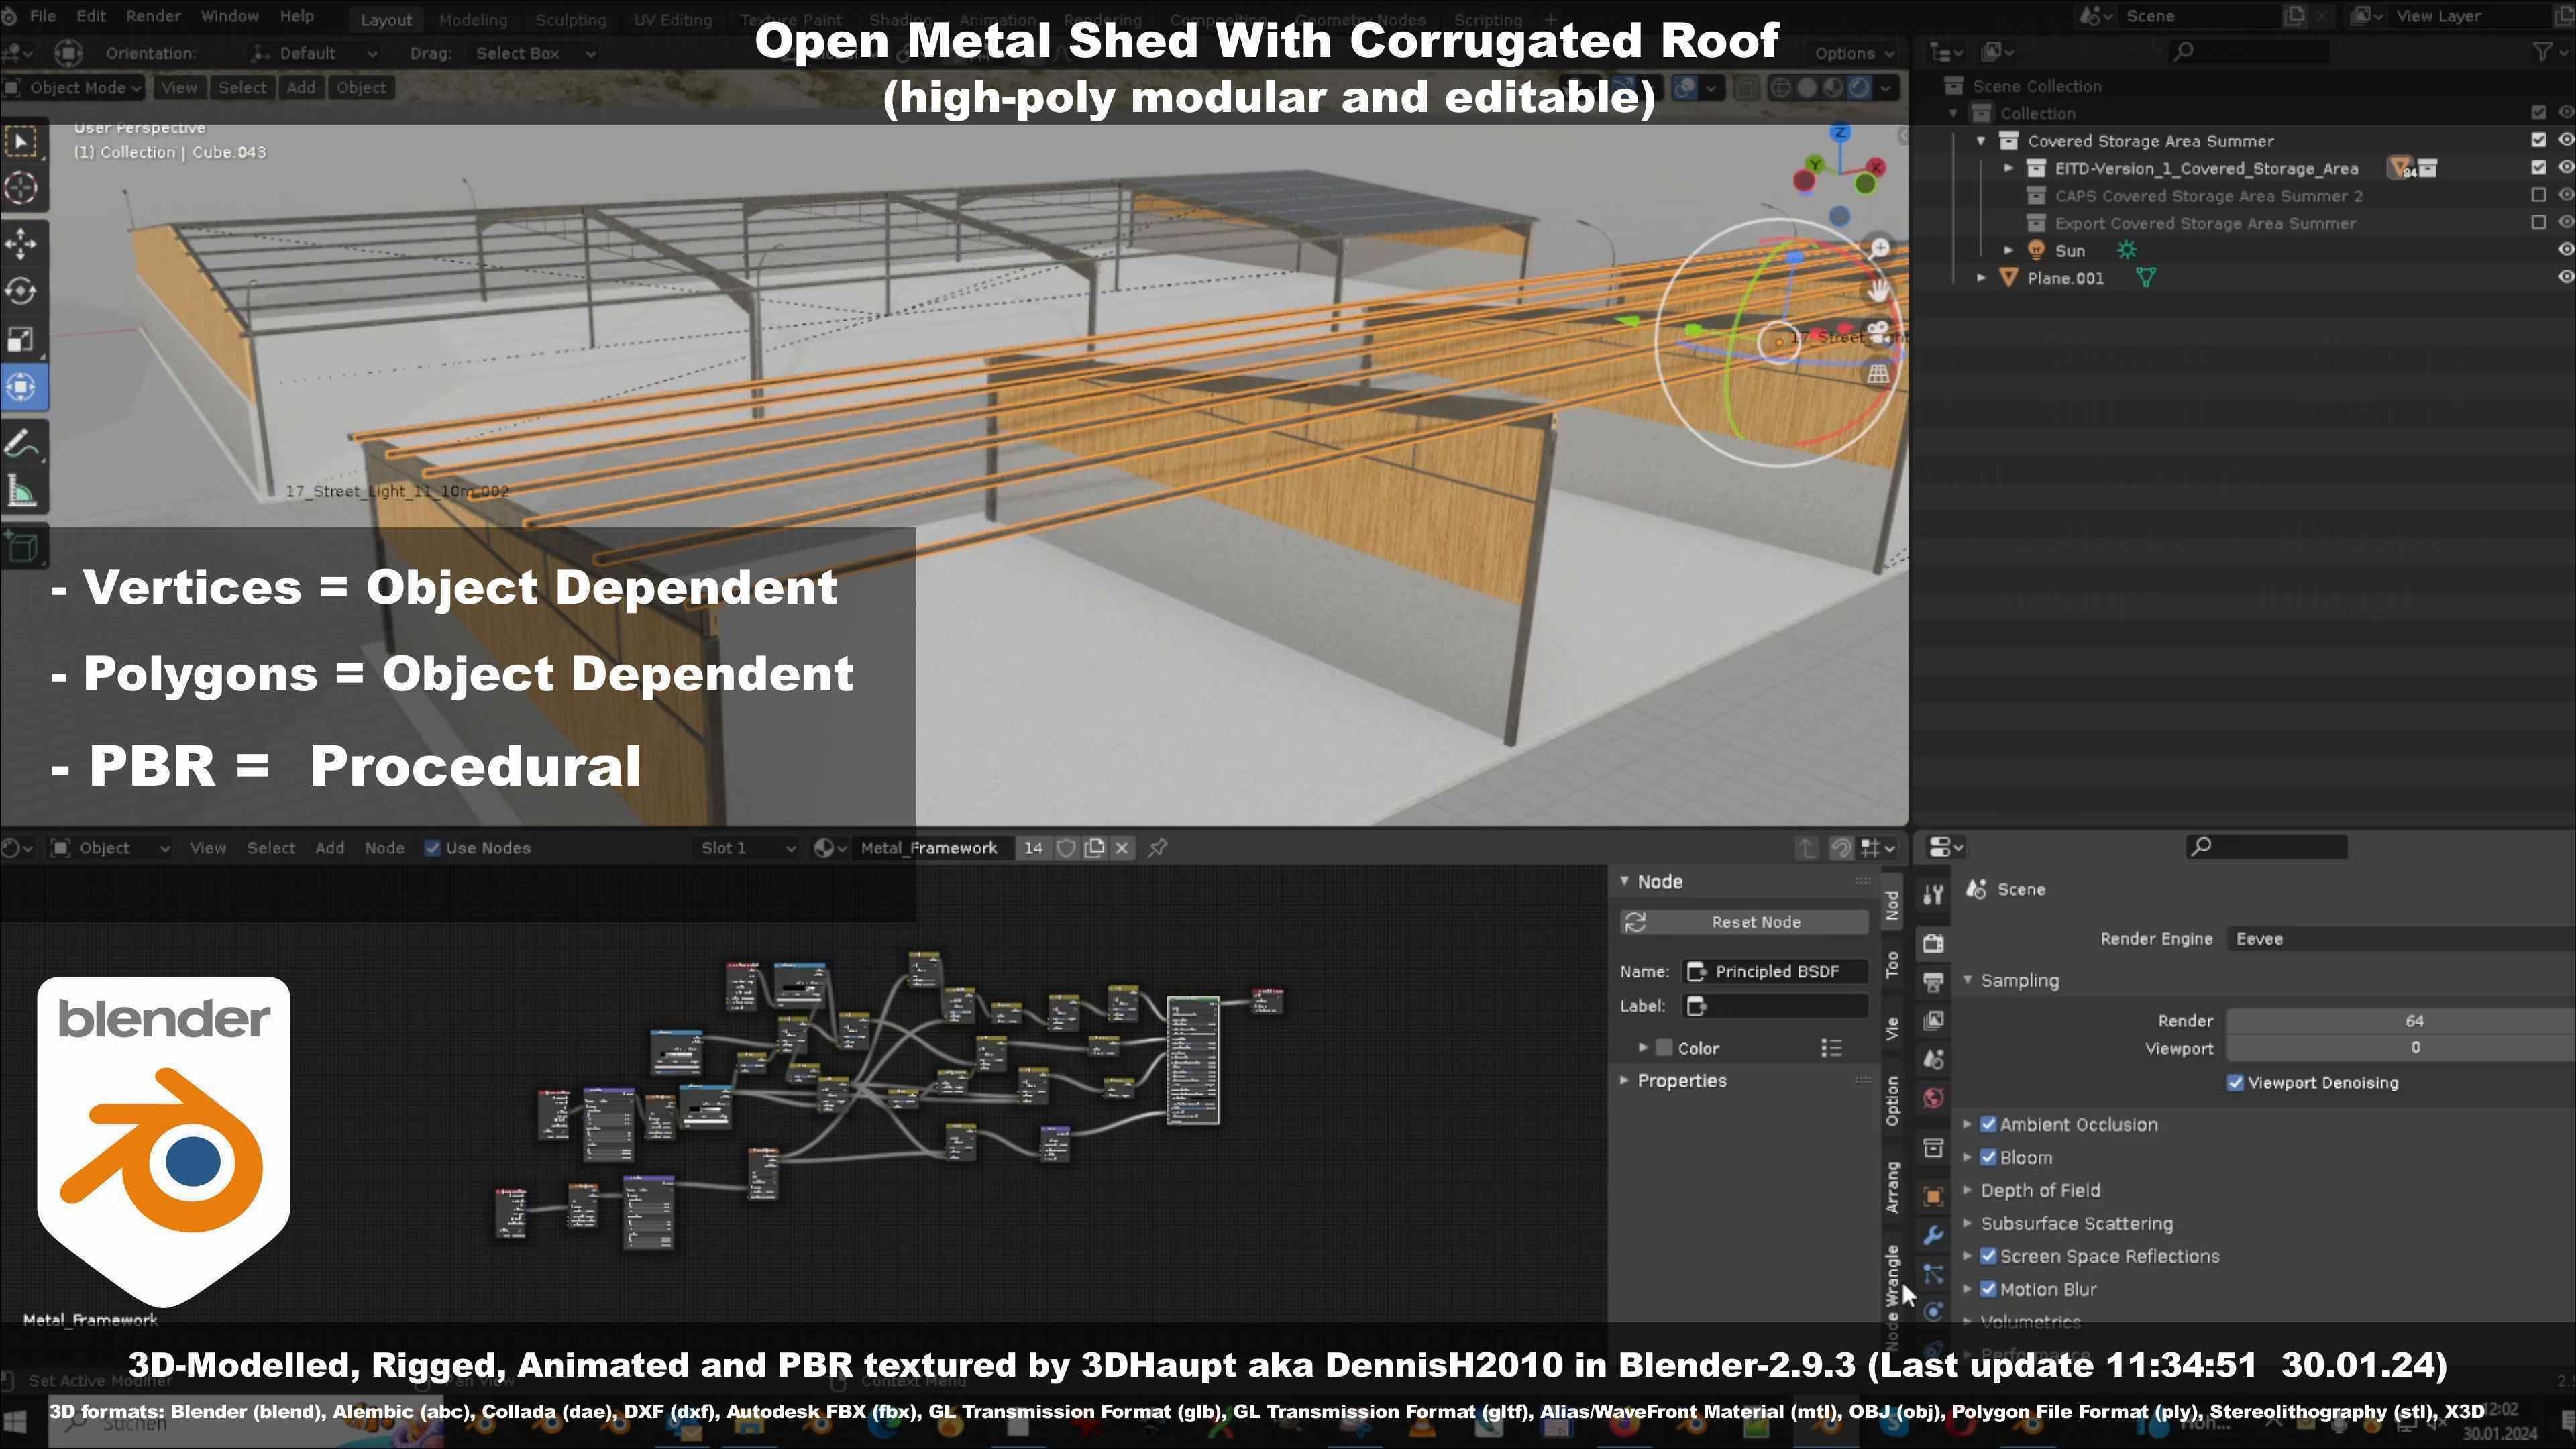Open the Window menu
The image size is (2576, 1449).
pos(230,16)
